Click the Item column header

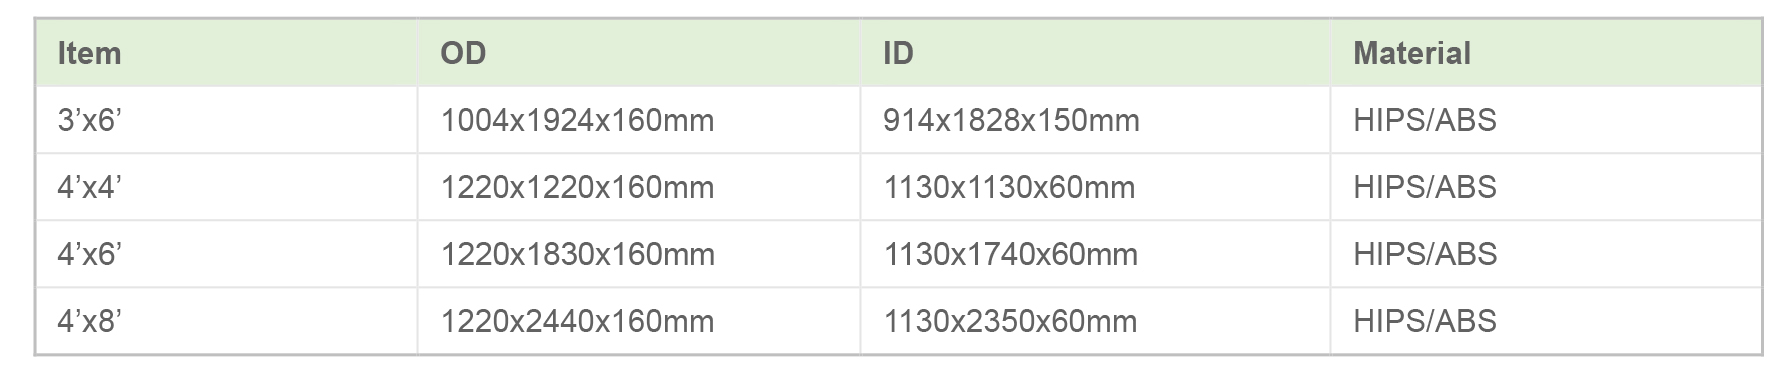(89, 53)
